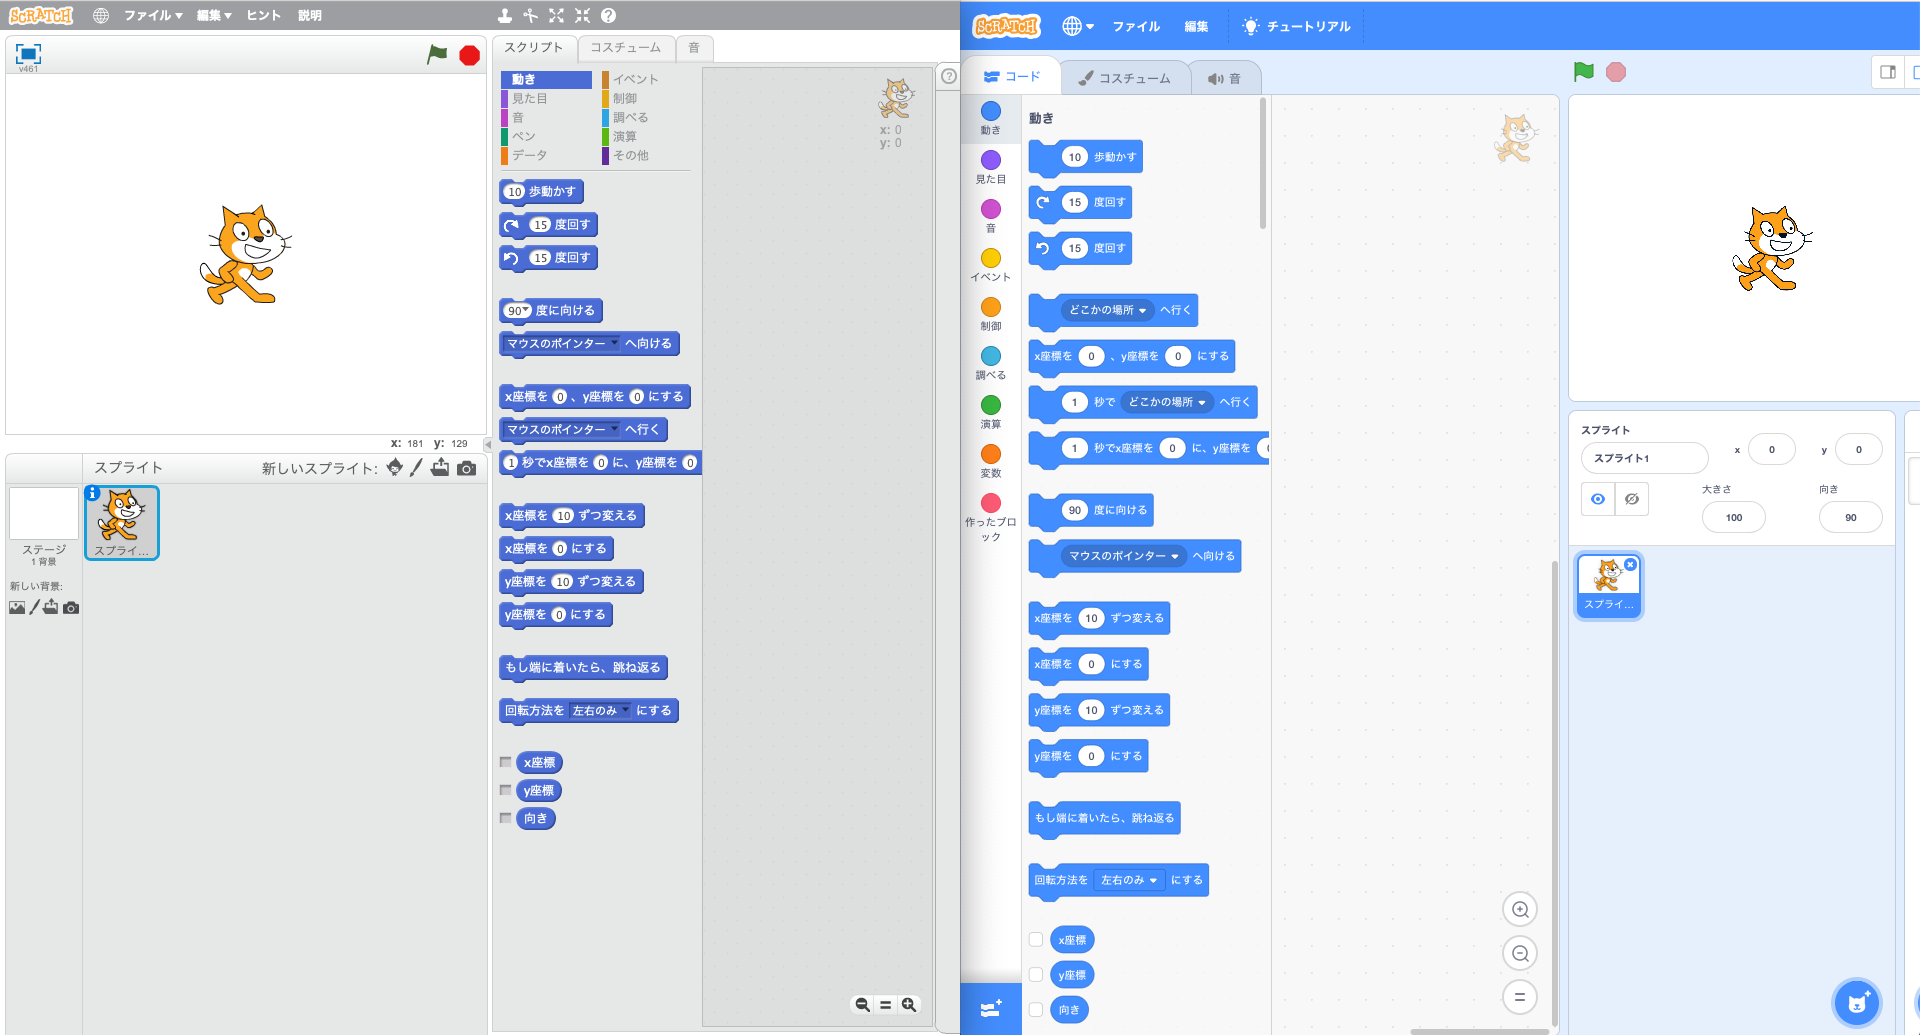Choose new sprite from library icon

(395, 467)
